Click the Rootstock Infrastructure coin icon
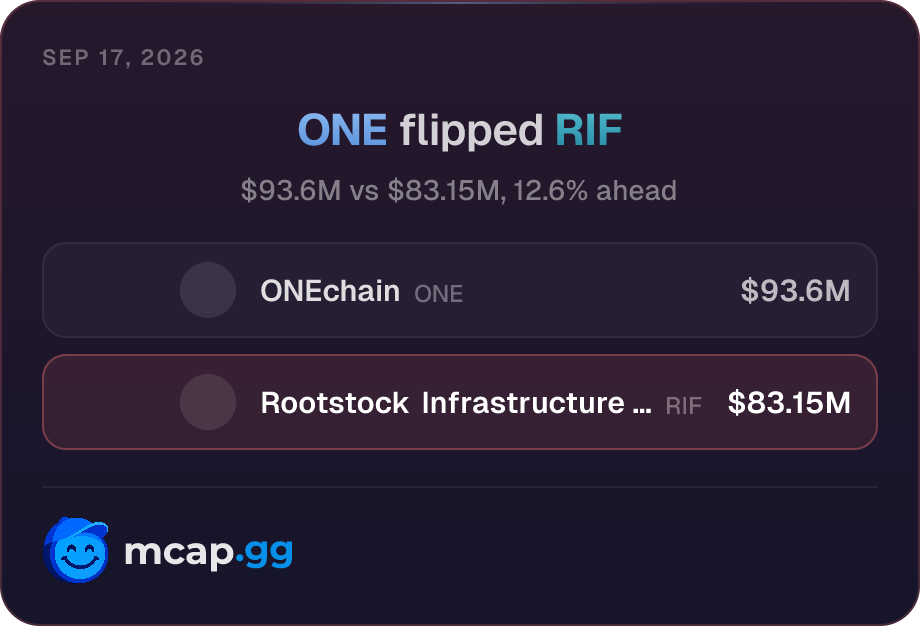 click(x=208, y=402)
